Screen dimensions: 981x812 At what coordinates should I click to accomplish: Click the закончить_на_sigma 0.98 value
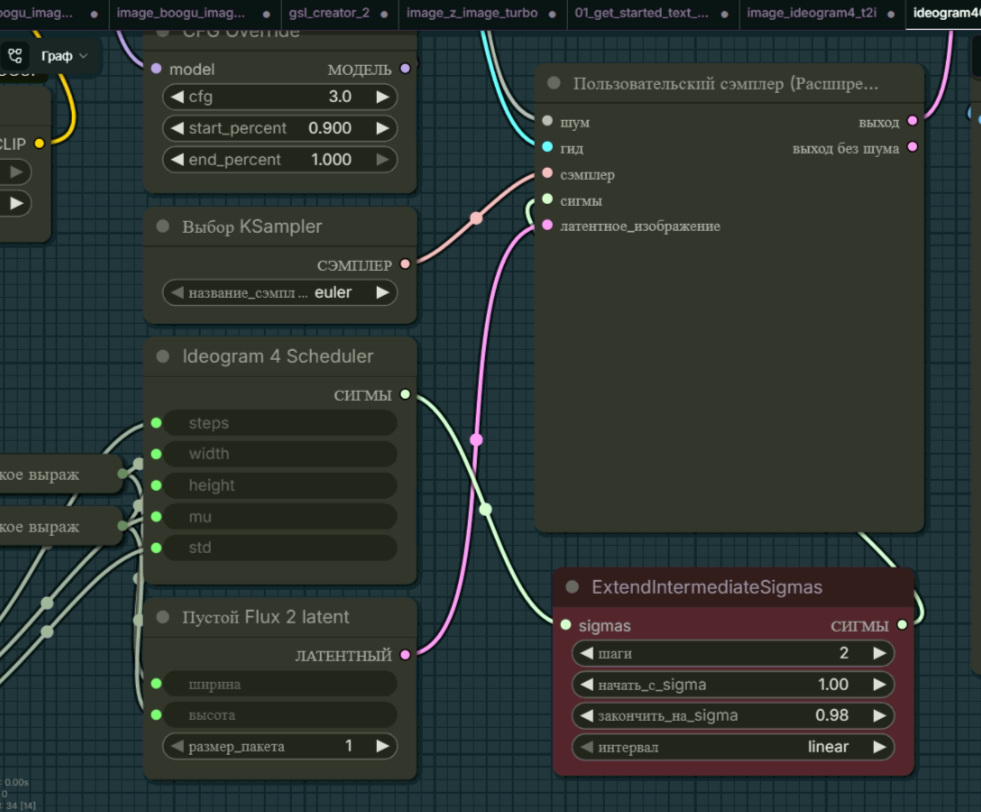pyautogui.click(x=832, y=716)
